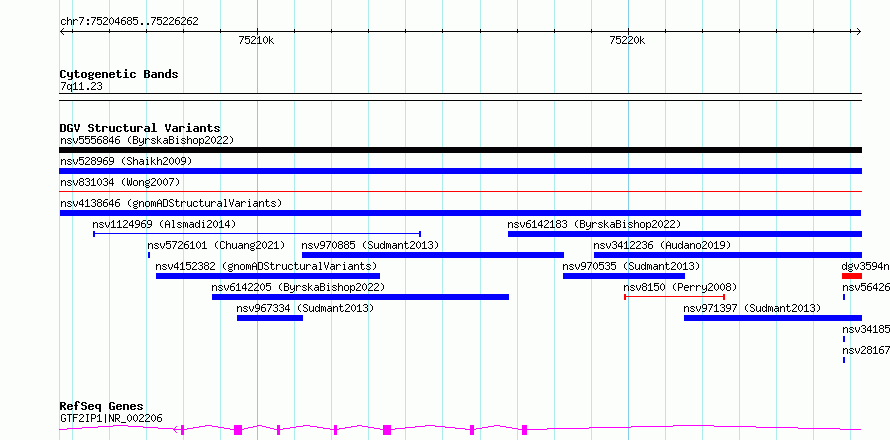The height and width of the screenshot is (440, 890).
Task: Click the blue bar under nsv970885
Action: click(433, 255)
